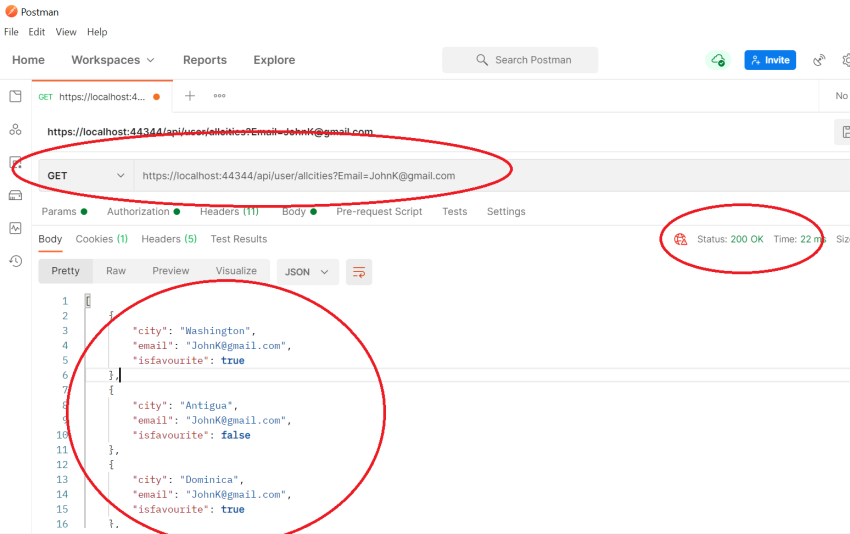Click the search magnifier icon
The image size is (850, 534).
(482, 60)
